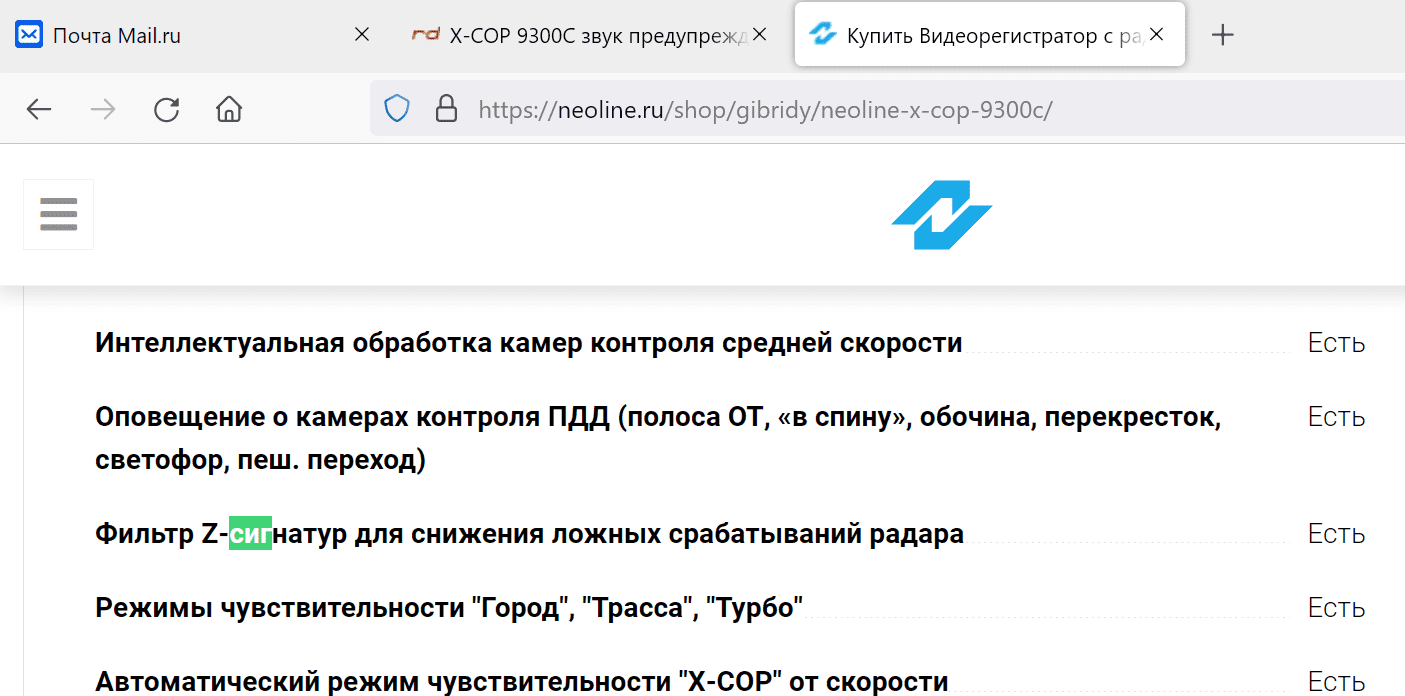Open tracking protection shield info
The width and height of the screenshot is (1405, 696).
pyautogui.click(x=397, y=109)
